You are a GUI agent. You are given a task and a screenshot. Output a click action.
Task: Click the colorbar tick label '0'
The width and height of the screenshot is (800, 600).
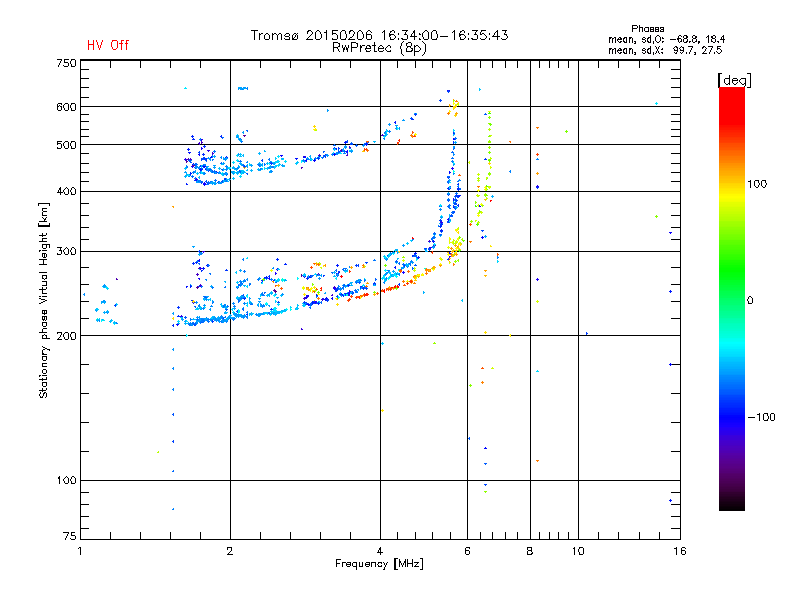coord(750,301)
